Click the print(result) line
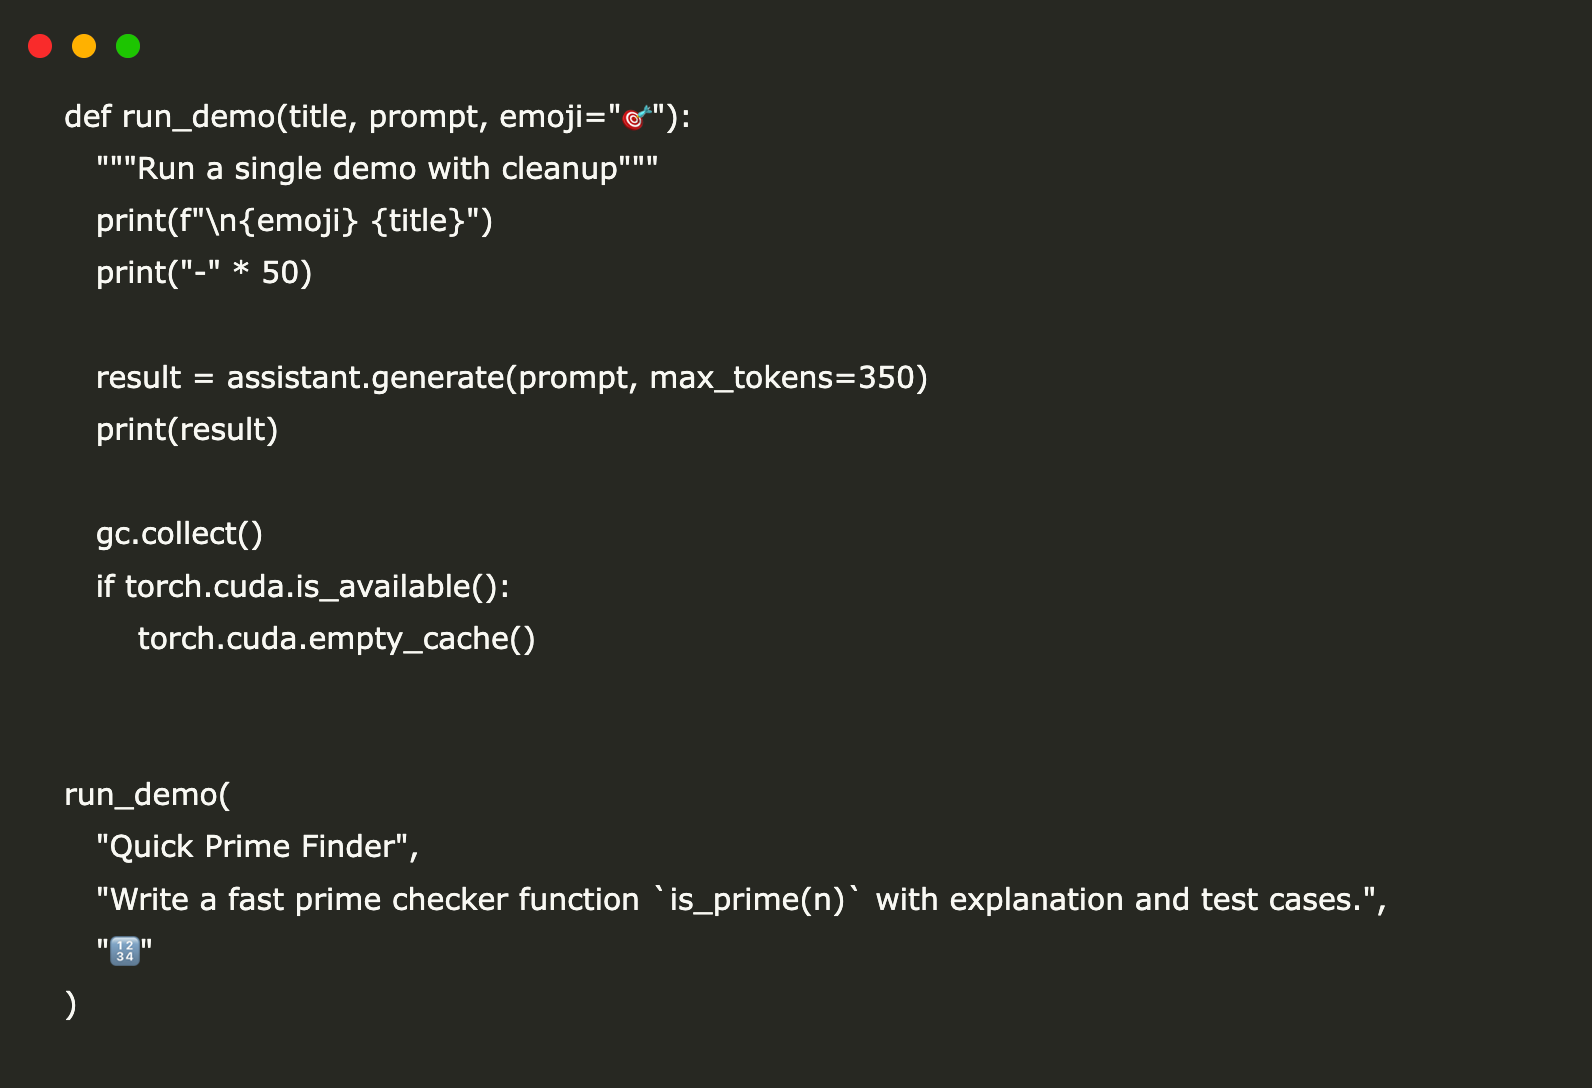Viewport: 1592px width, 1088px height. pos(187,430)
